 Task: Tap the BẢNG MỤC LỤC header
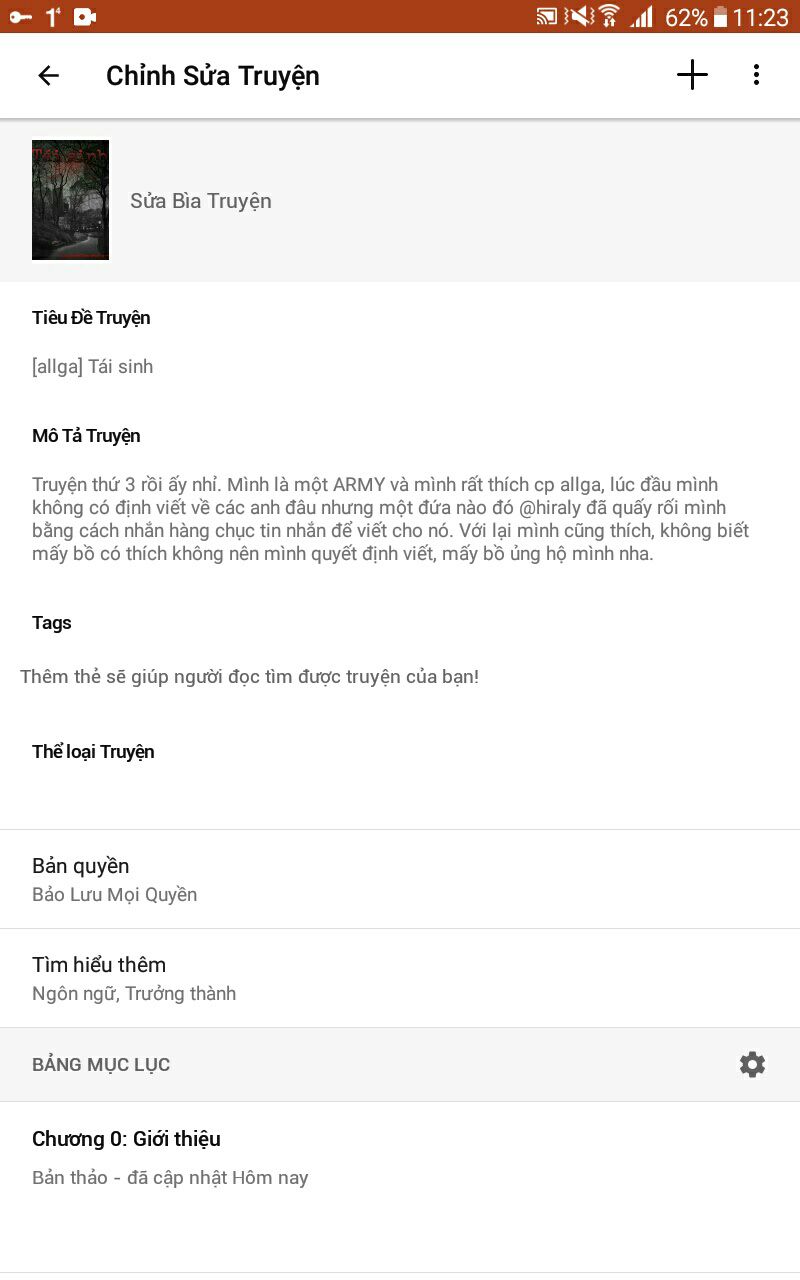pyautogui.click(x=101, y=1065)
